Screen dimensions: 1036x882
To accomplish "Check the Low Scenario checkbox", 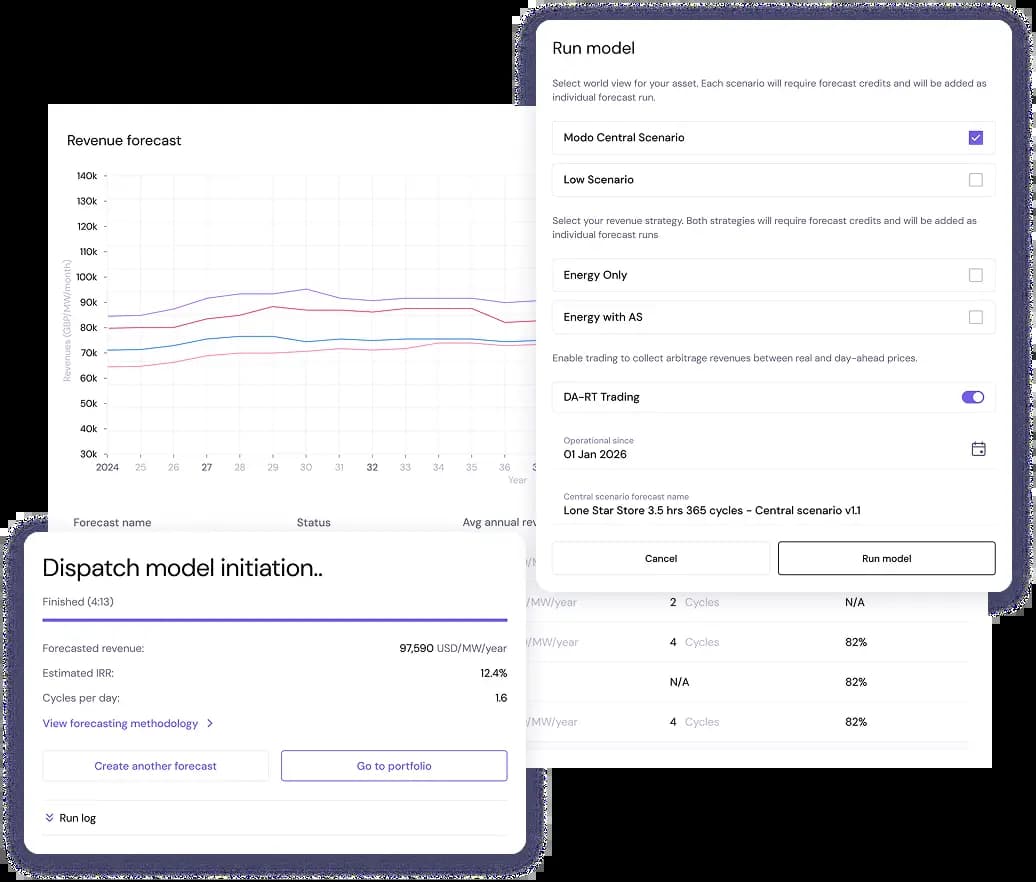I will 975,180.
